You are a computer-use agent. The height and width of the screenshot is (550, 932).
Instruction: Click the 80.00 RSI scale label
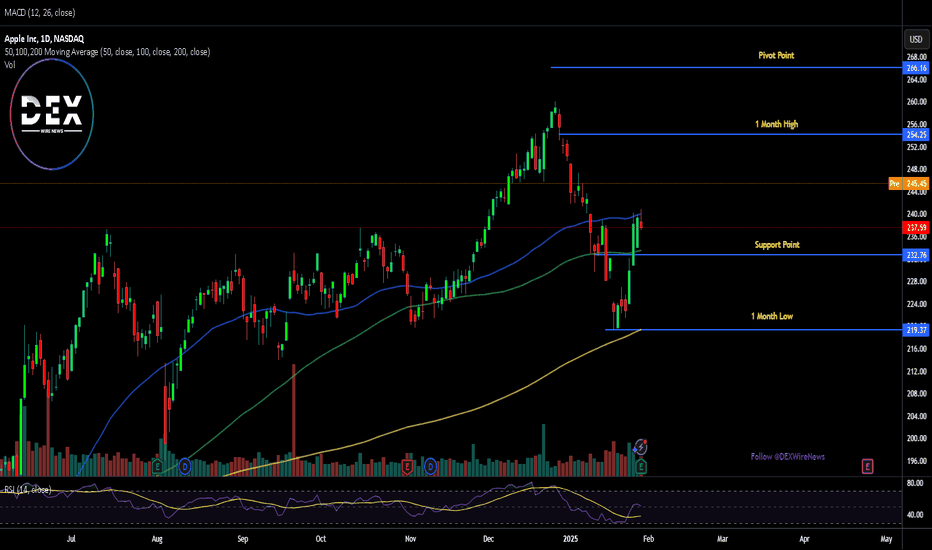pos(915,483)
